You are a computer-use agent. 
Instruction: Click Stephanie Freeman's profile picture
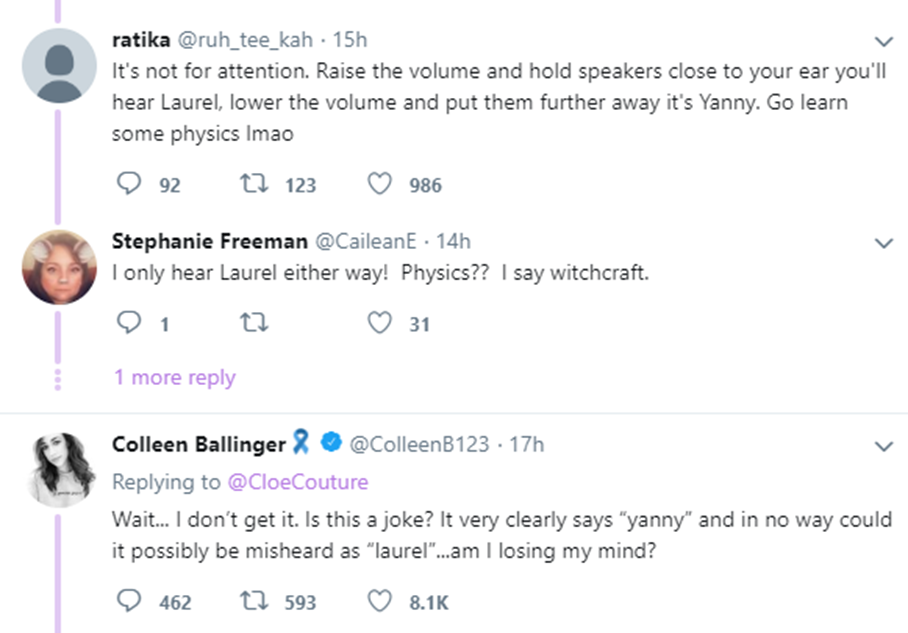pyautogui.click(x=59, y=266)
